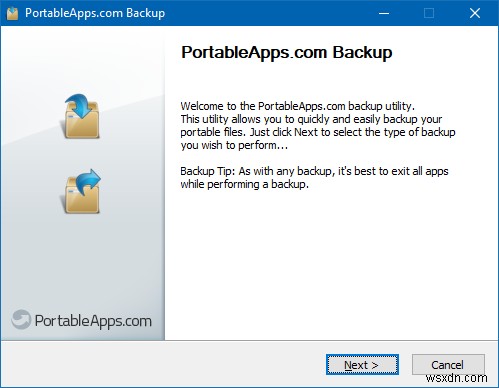499x388 pixels.
Task: Click the PortableApps.com wordmark in the sidebar
Action: (x=93, y=321)
